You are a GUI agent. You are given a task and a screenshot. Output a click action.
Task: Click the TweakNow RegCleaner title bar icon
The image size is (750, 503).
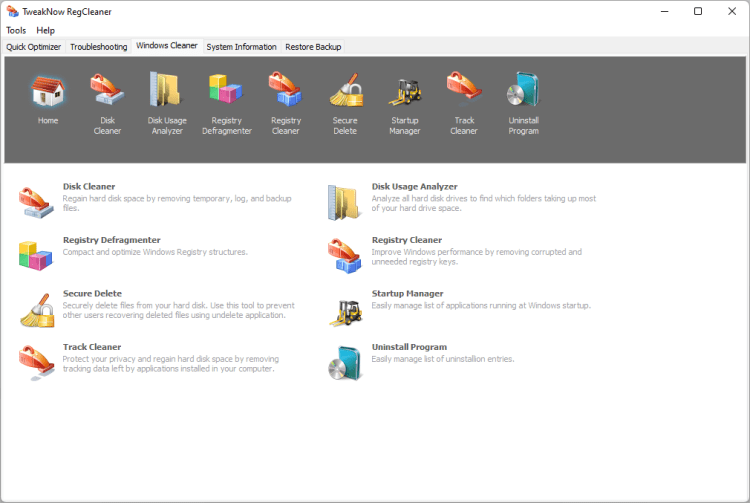pyautogui.click(x=12, y=11)
